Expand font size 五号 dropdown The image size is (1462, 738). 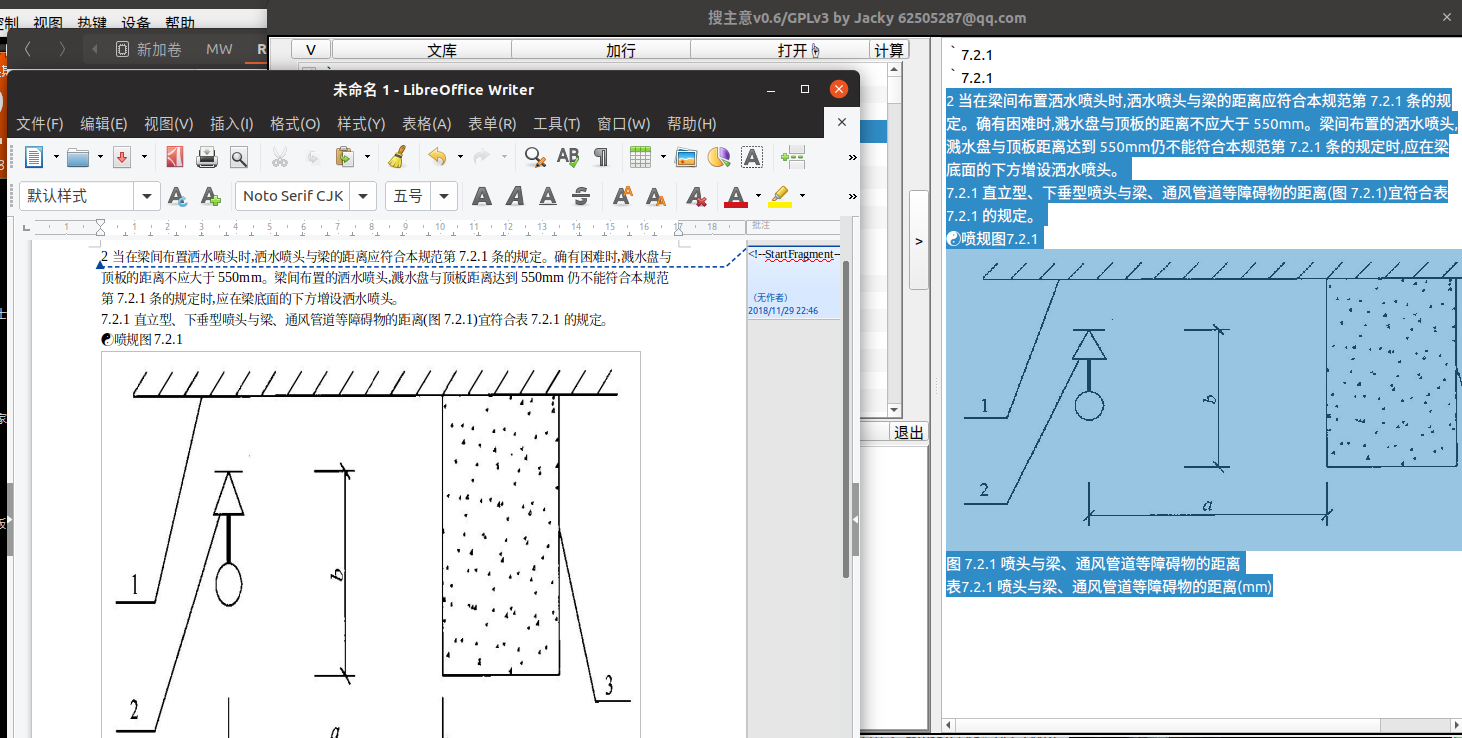(x=445, y=196)
